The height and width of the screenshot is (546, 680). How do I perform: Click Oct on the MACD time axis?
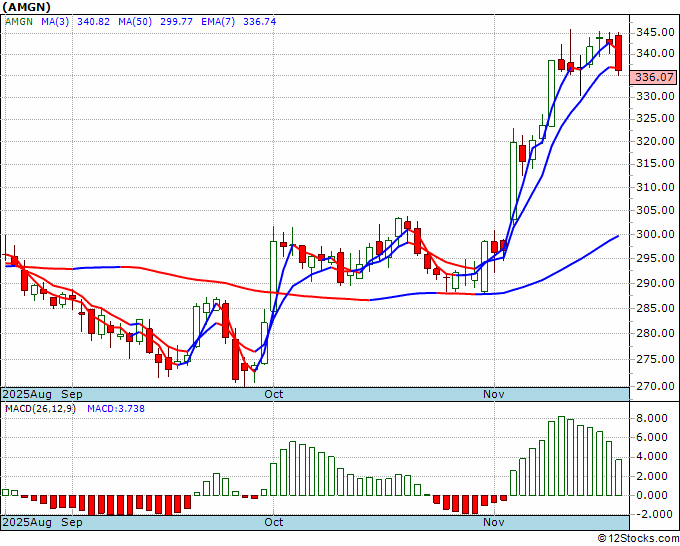274,522
